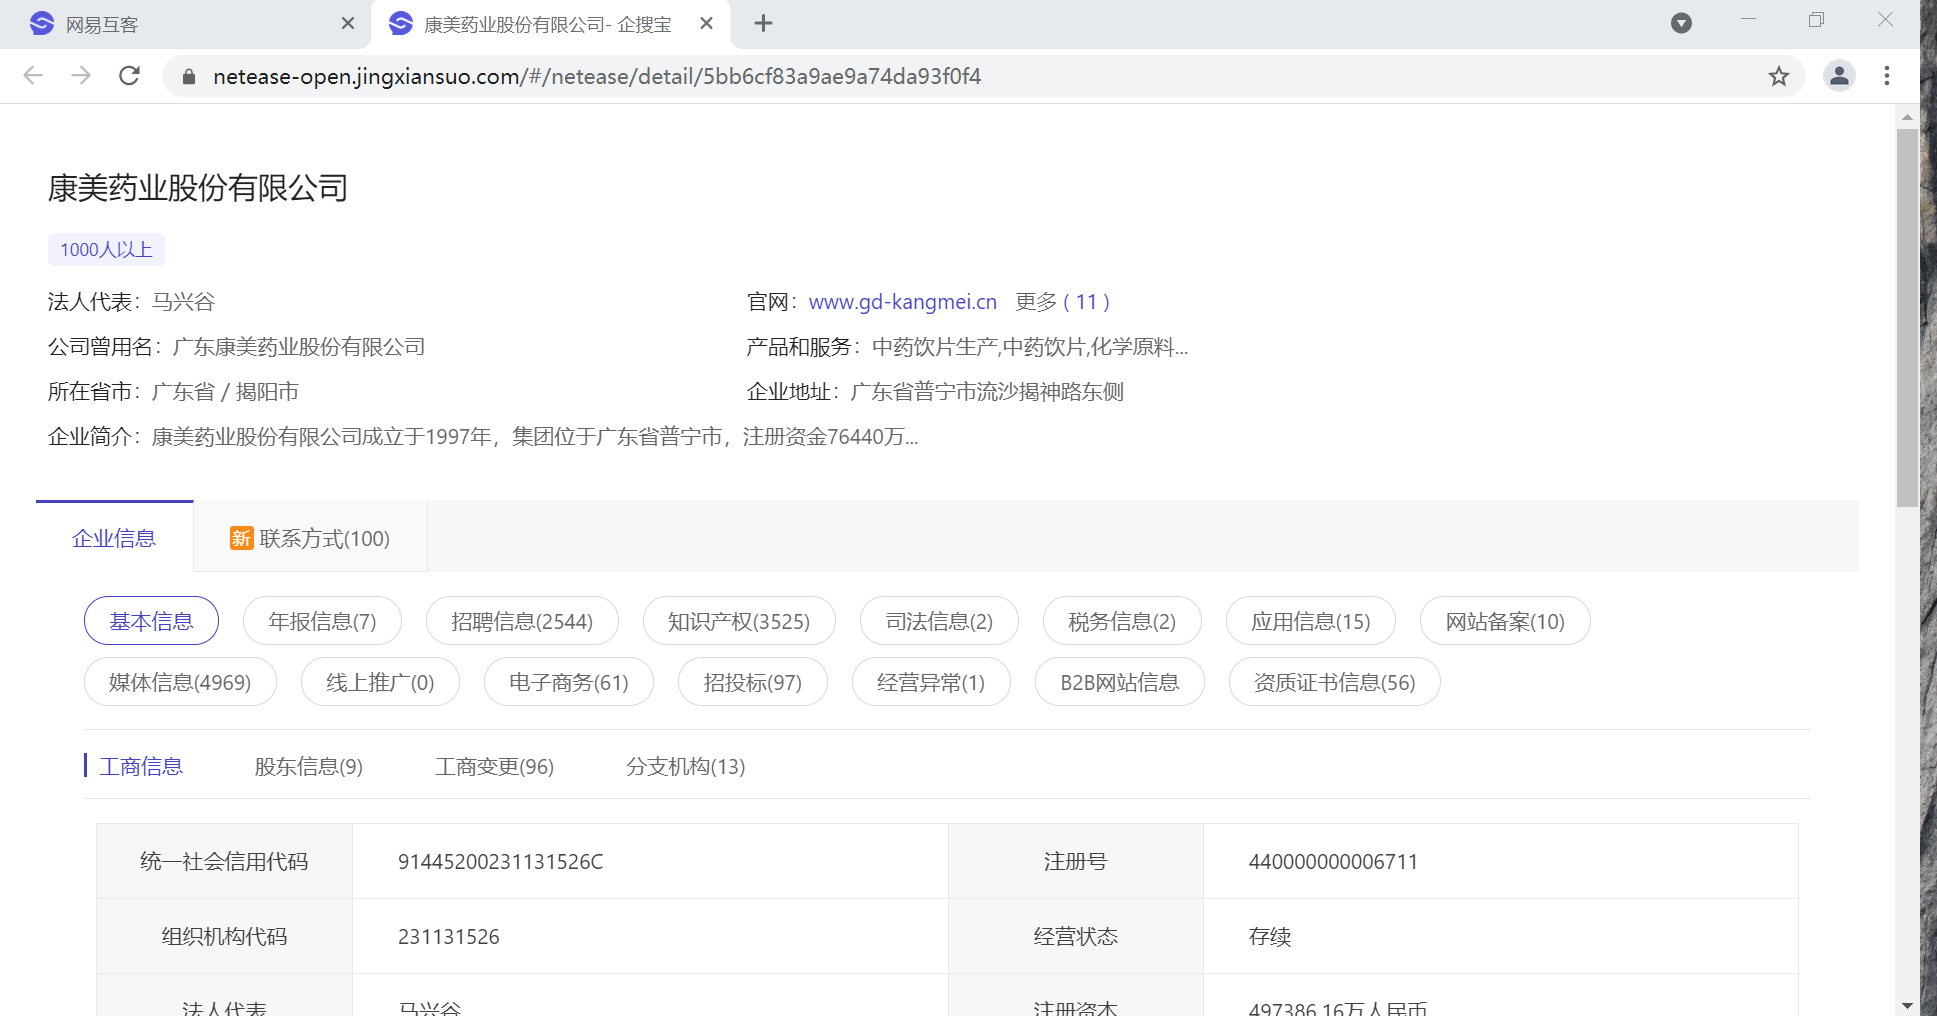The image size is (1937, 1016).
Task: Click credit code 91445200231131526C
Action: click(501, 861)
